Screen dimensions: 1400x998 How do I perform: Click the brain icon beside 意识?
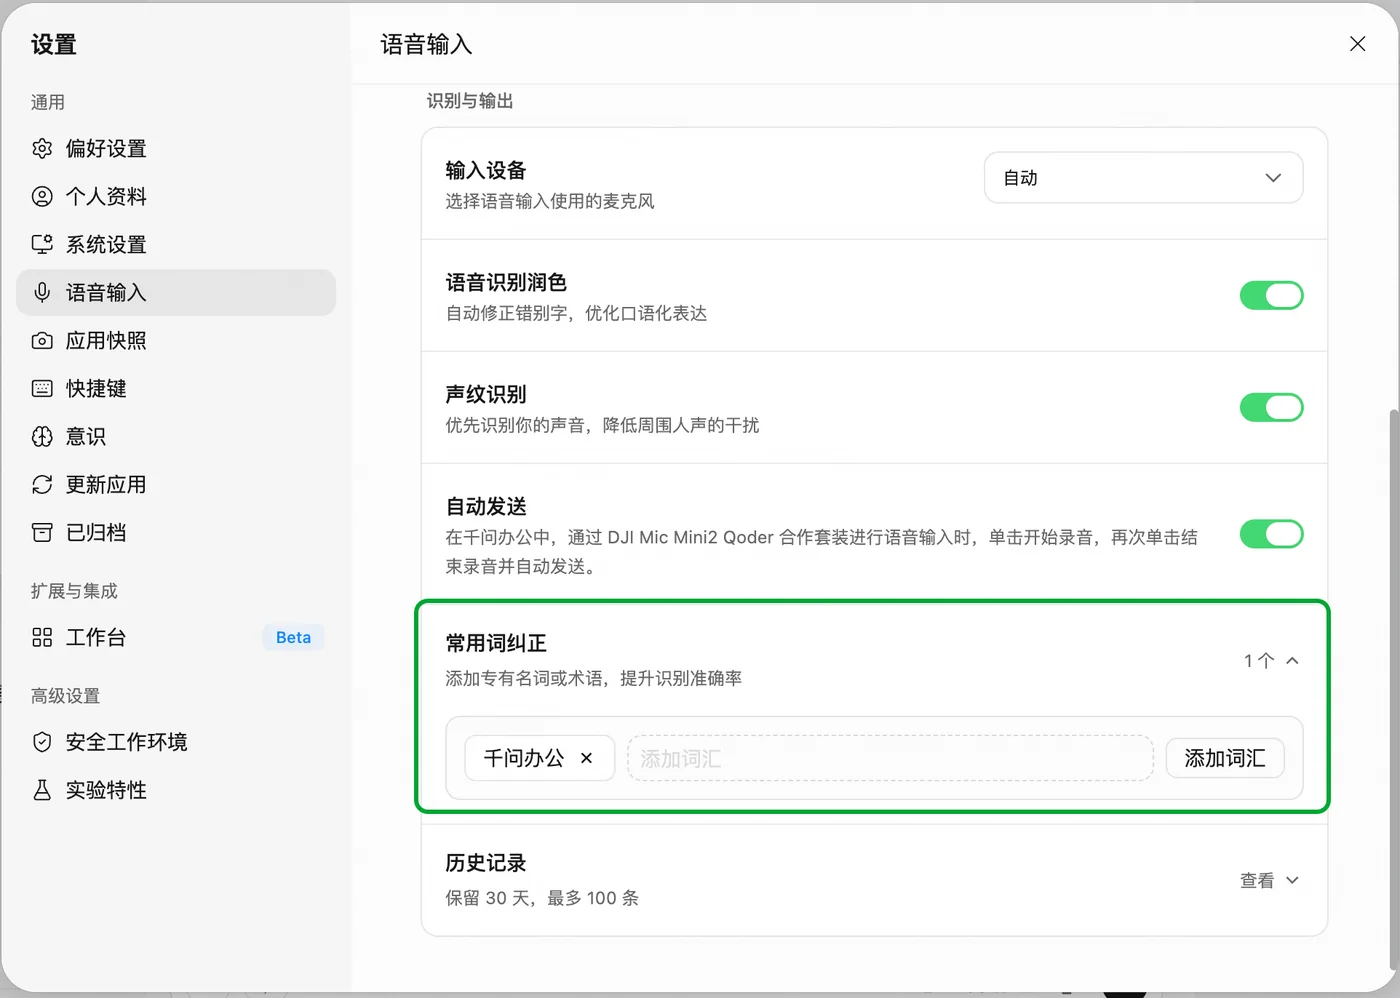42,437
